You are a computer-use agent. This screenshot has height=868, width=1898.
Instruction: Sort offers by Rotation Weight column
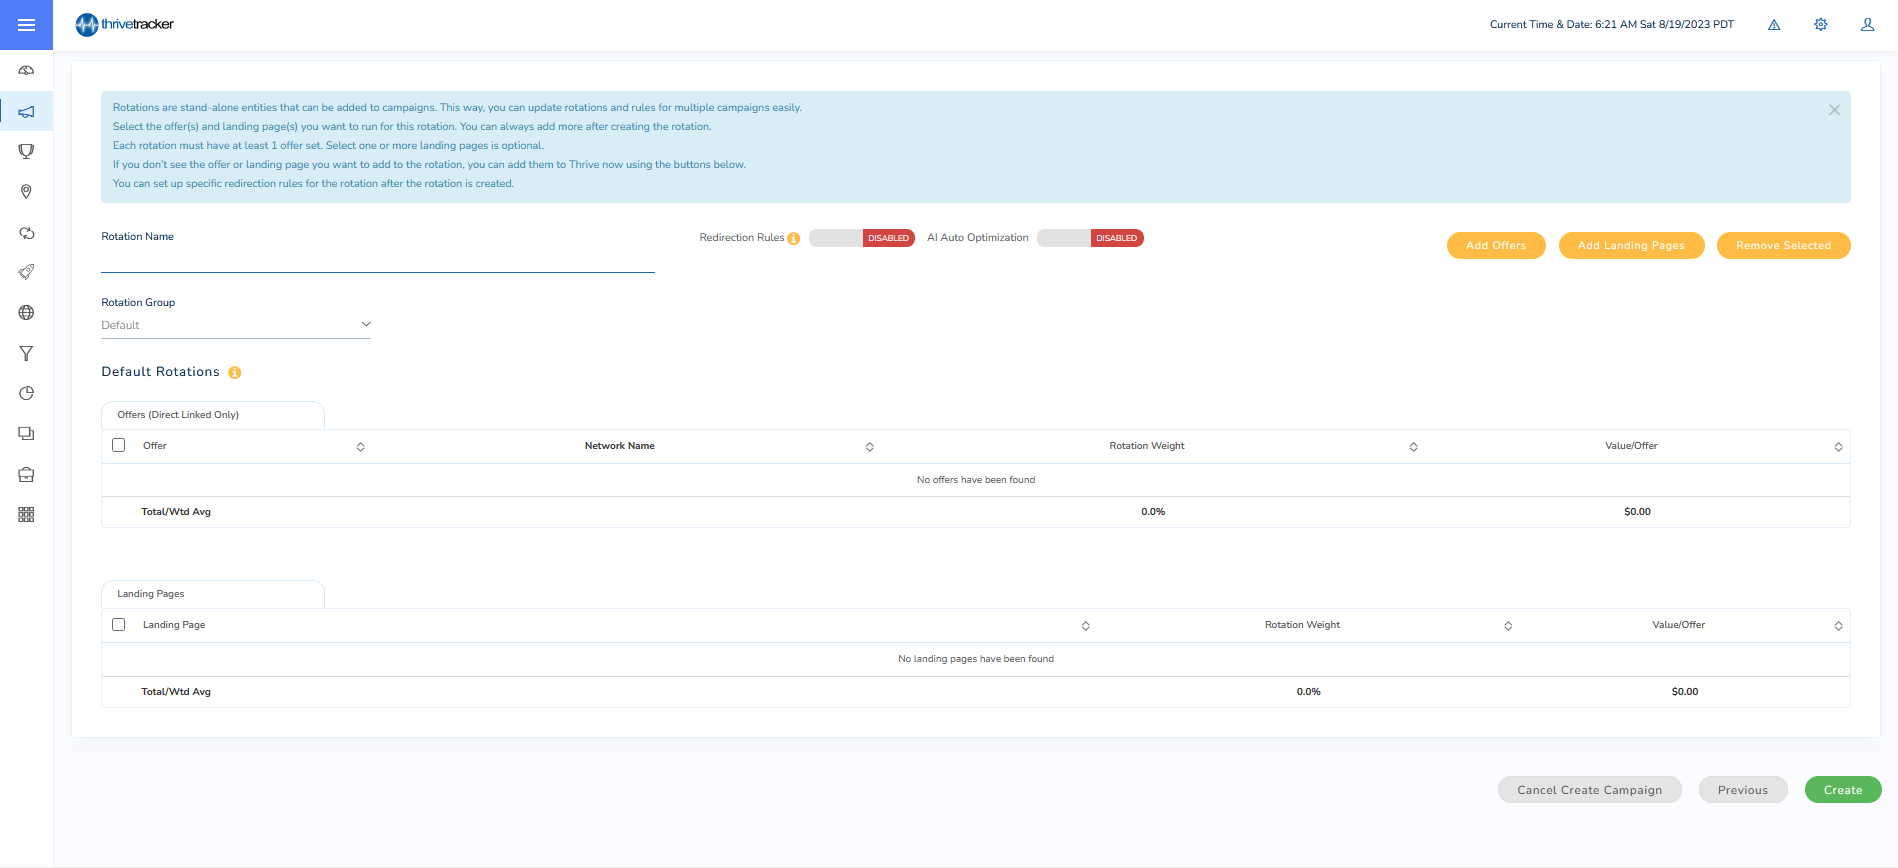click(x=1414, y=447)
